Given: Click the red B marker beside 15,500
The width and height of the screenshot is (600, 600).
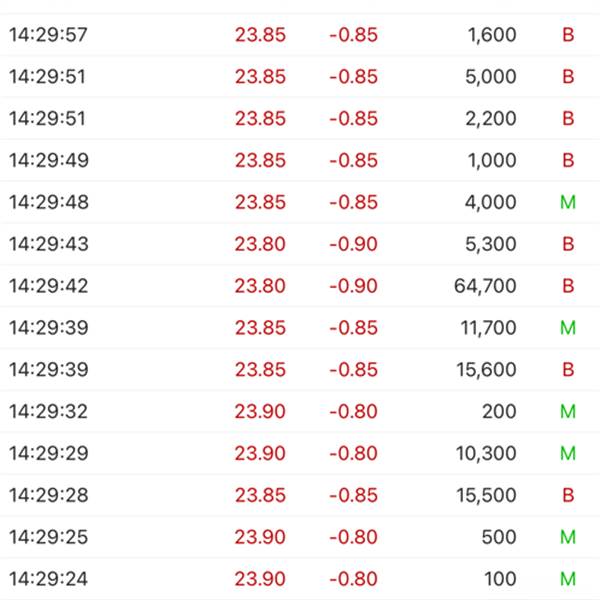Looking at the screenshot, I should (568, 495).
